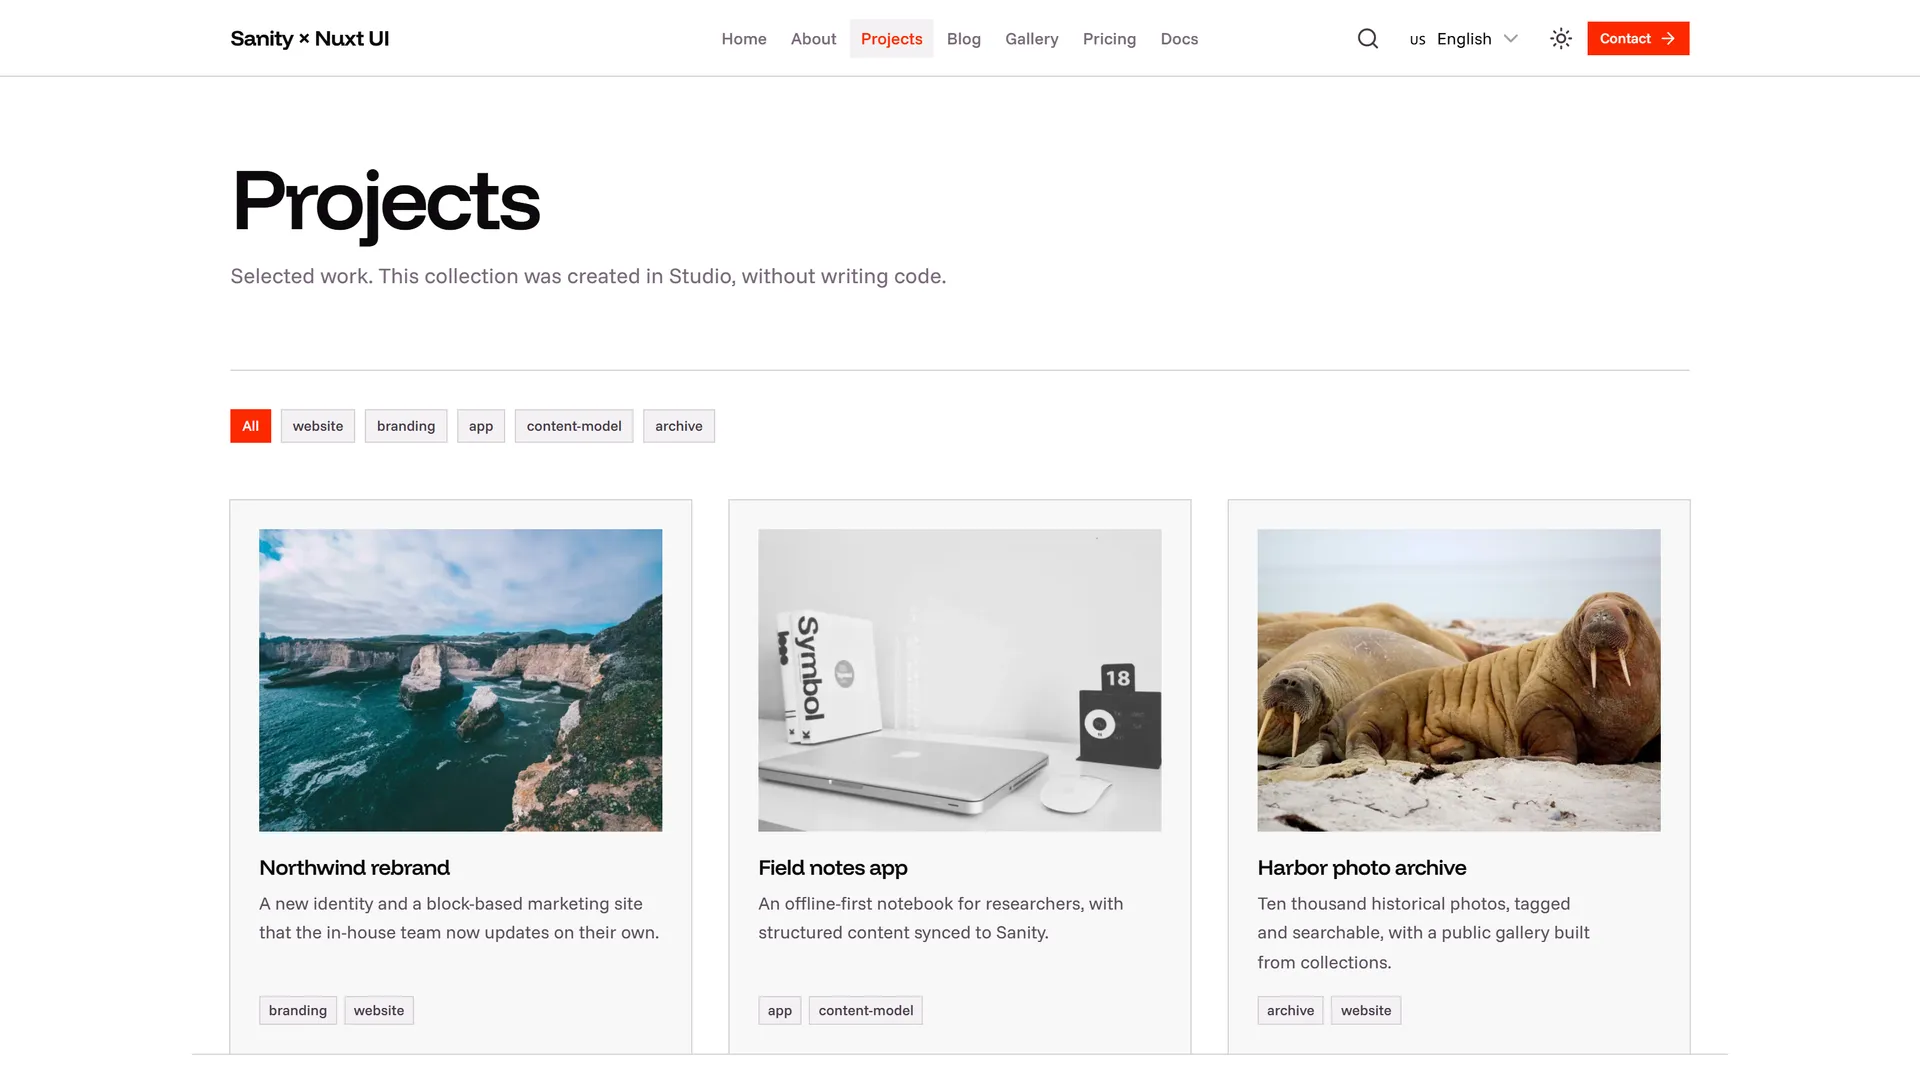Open the search magnifier icon
The height and width of the screenshot is (1080, 1920).
(x=1368, y=39)
